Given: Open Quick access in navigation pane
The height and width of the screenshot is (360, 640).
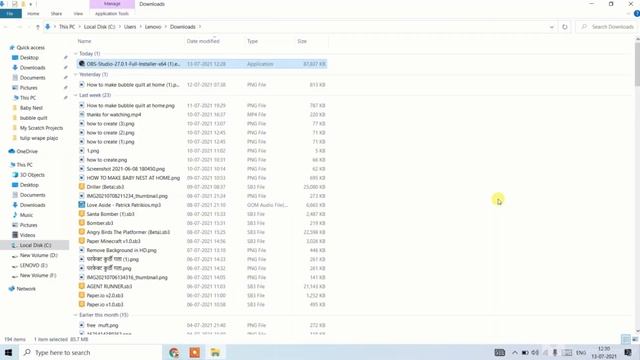Looking at the screenshot, I should (x=30, y=48).
